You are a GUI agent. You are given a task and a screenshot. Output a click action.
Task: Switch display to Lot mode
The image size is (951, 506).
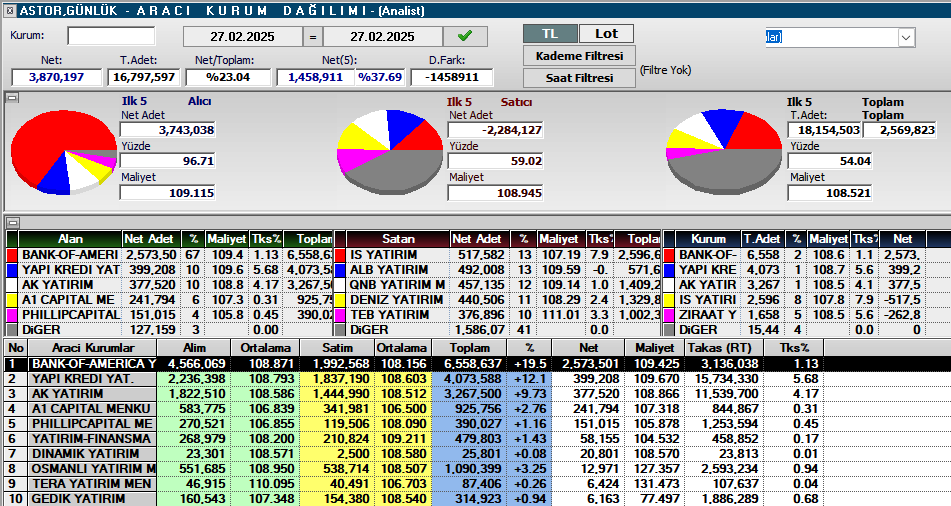(607, 34)
